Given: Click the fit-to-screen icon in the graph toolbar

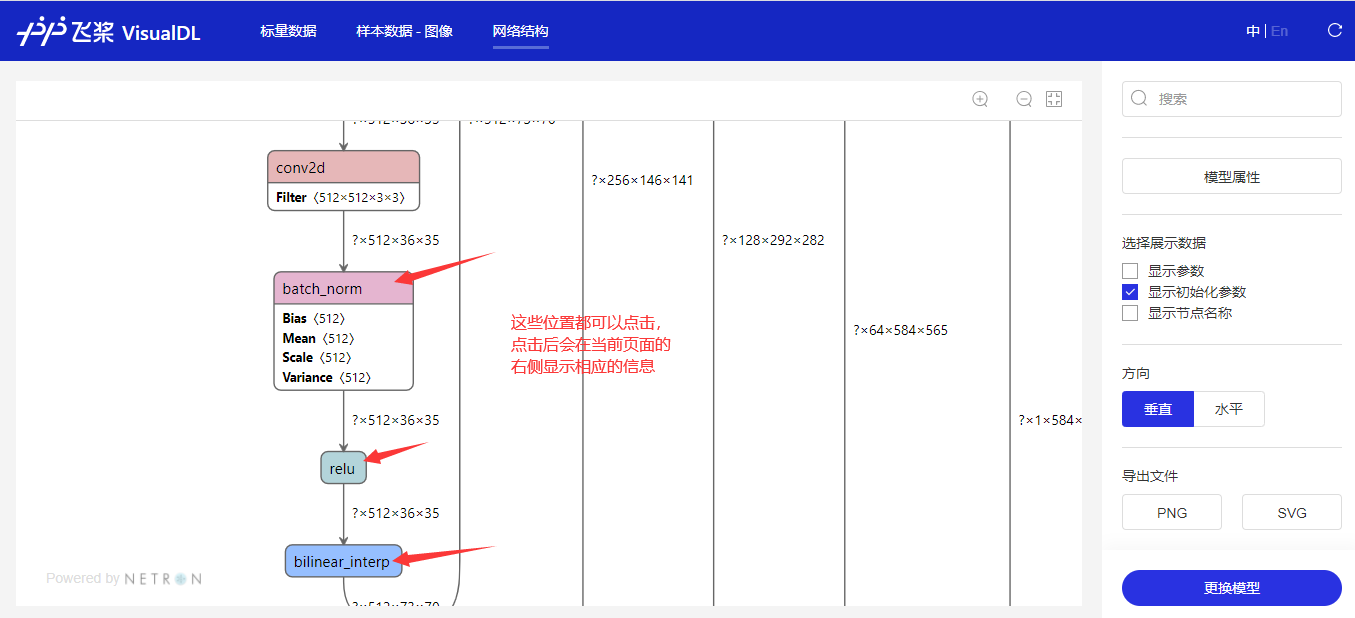Looking at the screenshot, I should coord(1053,99).
